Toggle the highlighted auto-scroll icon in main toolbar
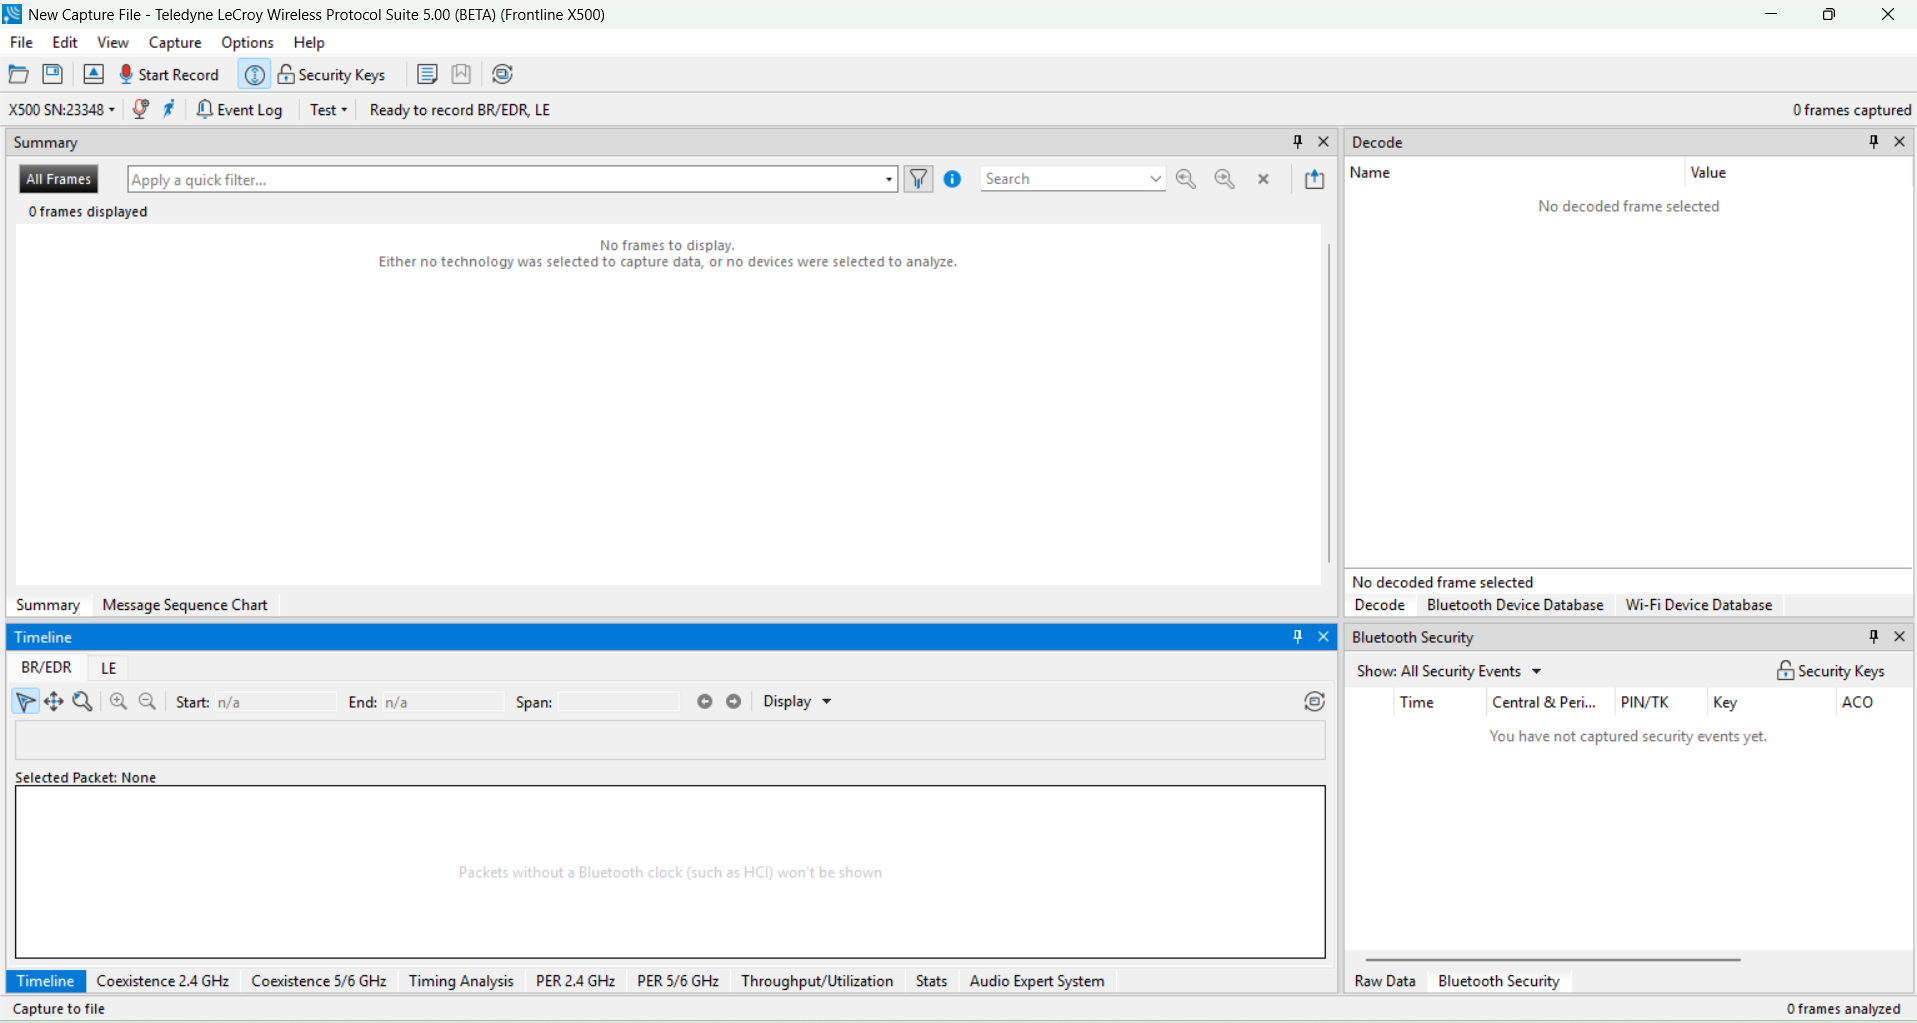This screenshot has width=1917, height=1023. click(254, 74)
